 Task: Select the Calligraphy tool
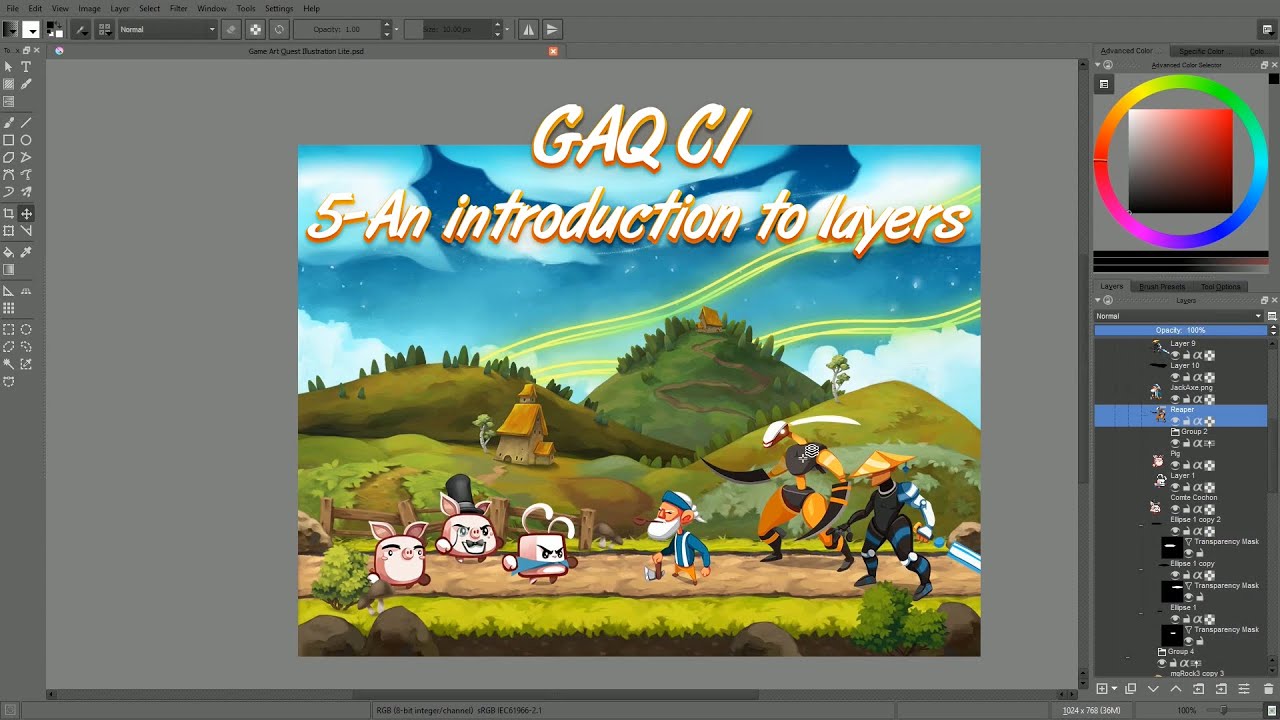tap(26, 85)
